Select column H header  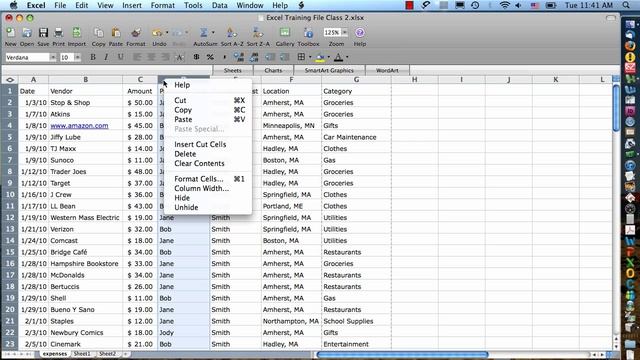[x=414, y=80]
